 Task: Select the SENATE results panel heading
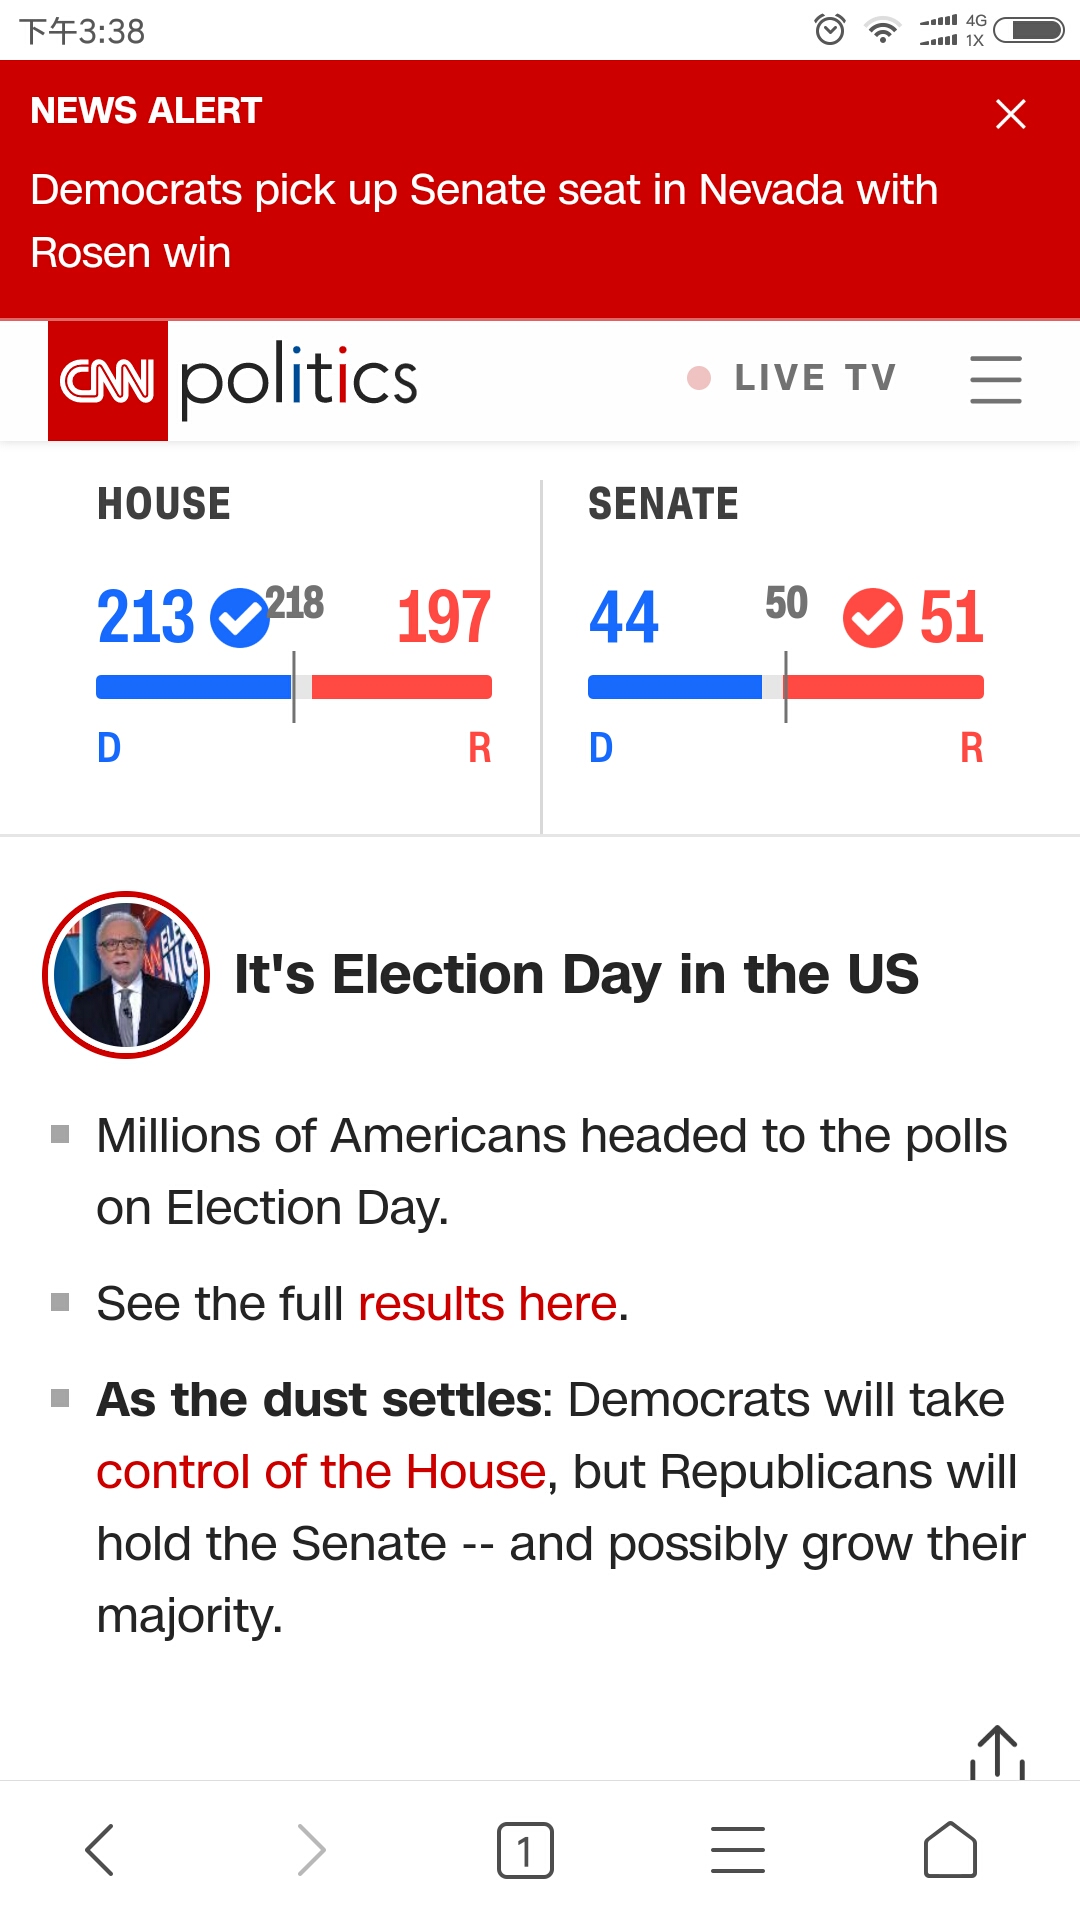[x=663, y=504]
